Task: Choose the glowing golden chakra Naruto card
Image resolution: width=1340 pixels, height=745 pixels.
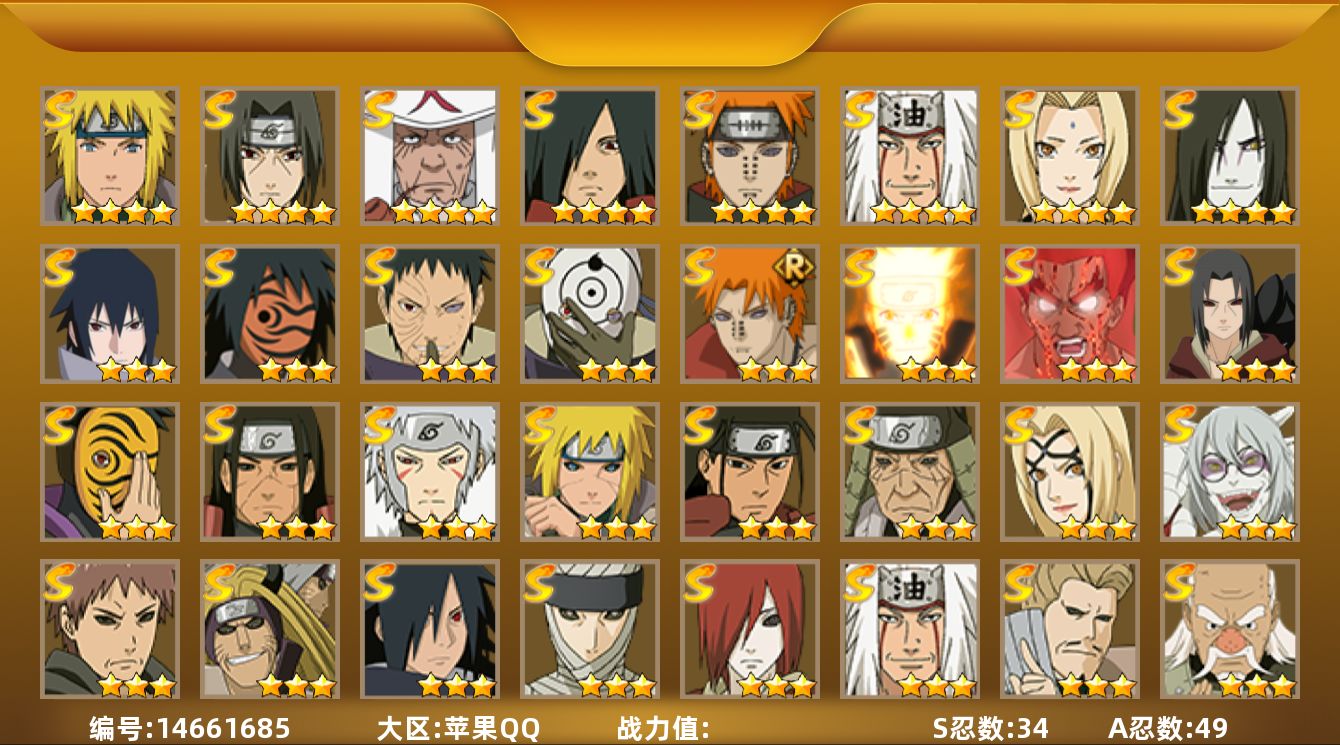Action: 909,314
